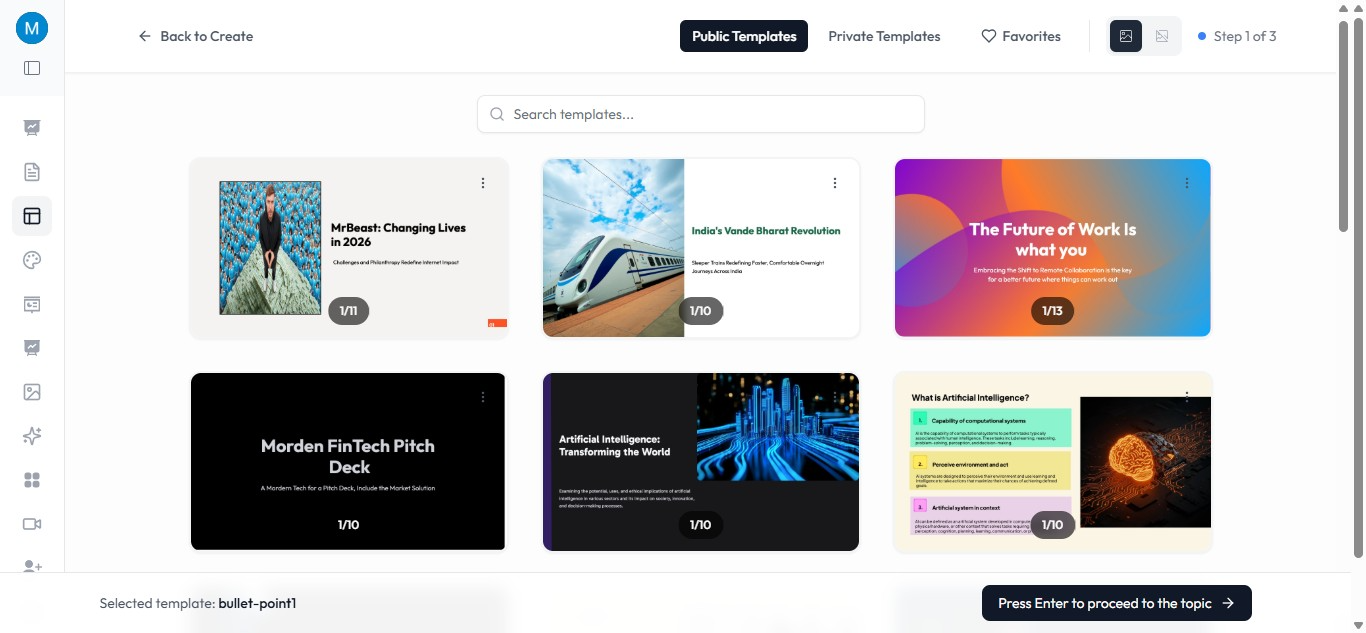Click the 1/13 slide counter badge
Screen dimensions: 1366x633
click(x=1052, y=311)
